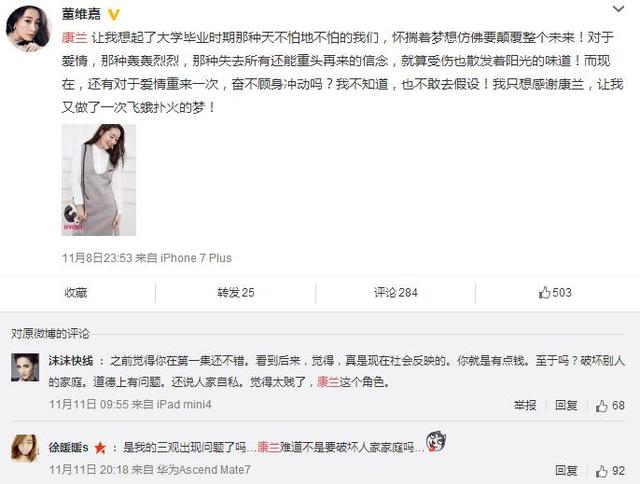Open the 转发 25 repost tab
Image resolution: width=640 pixels, height=484 pixels.
236,293
